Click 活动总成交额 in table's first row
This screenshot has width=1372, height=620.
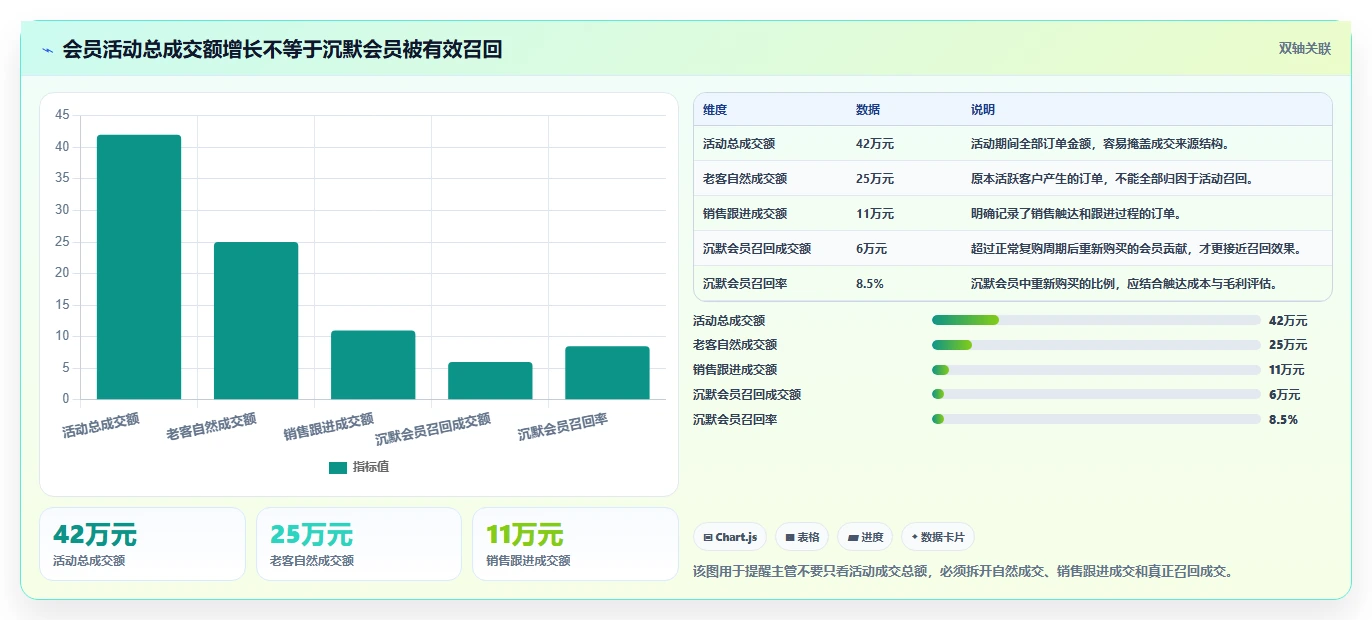point(739,144)
